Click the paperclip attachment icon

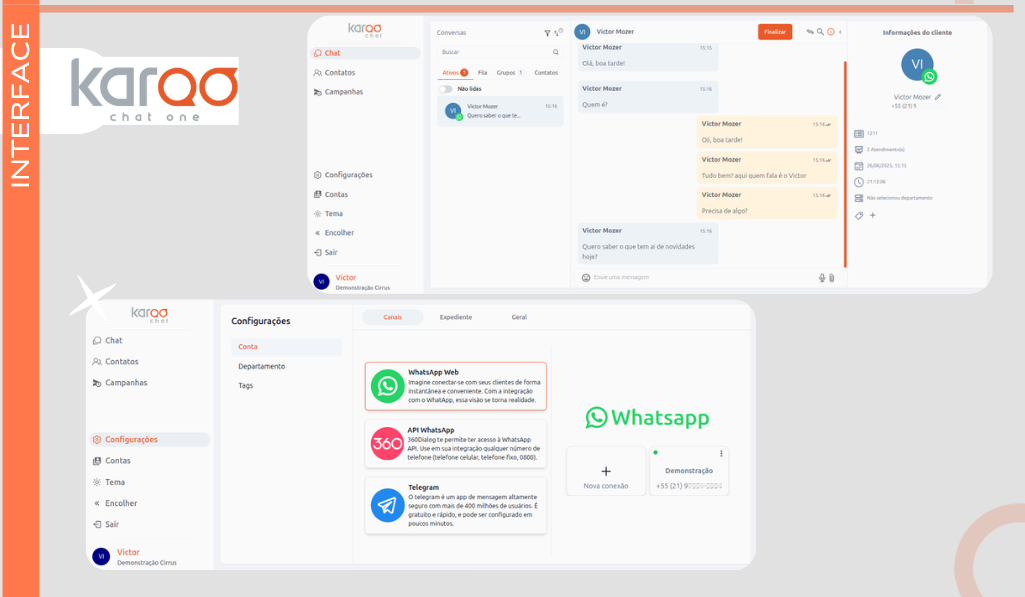tap(831, 277)
